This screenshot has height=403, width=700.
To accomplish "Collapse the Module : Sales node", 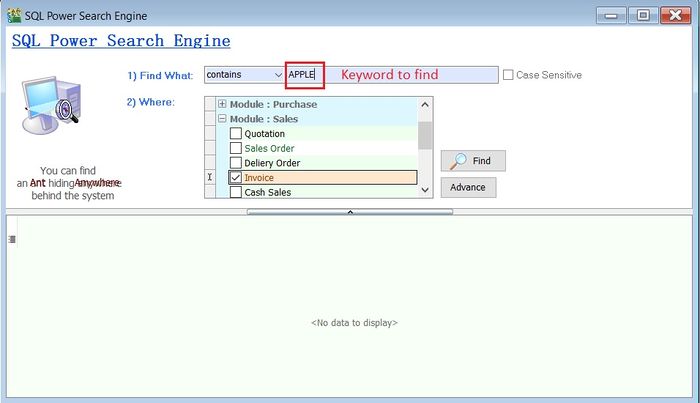I will coord(222,119).
